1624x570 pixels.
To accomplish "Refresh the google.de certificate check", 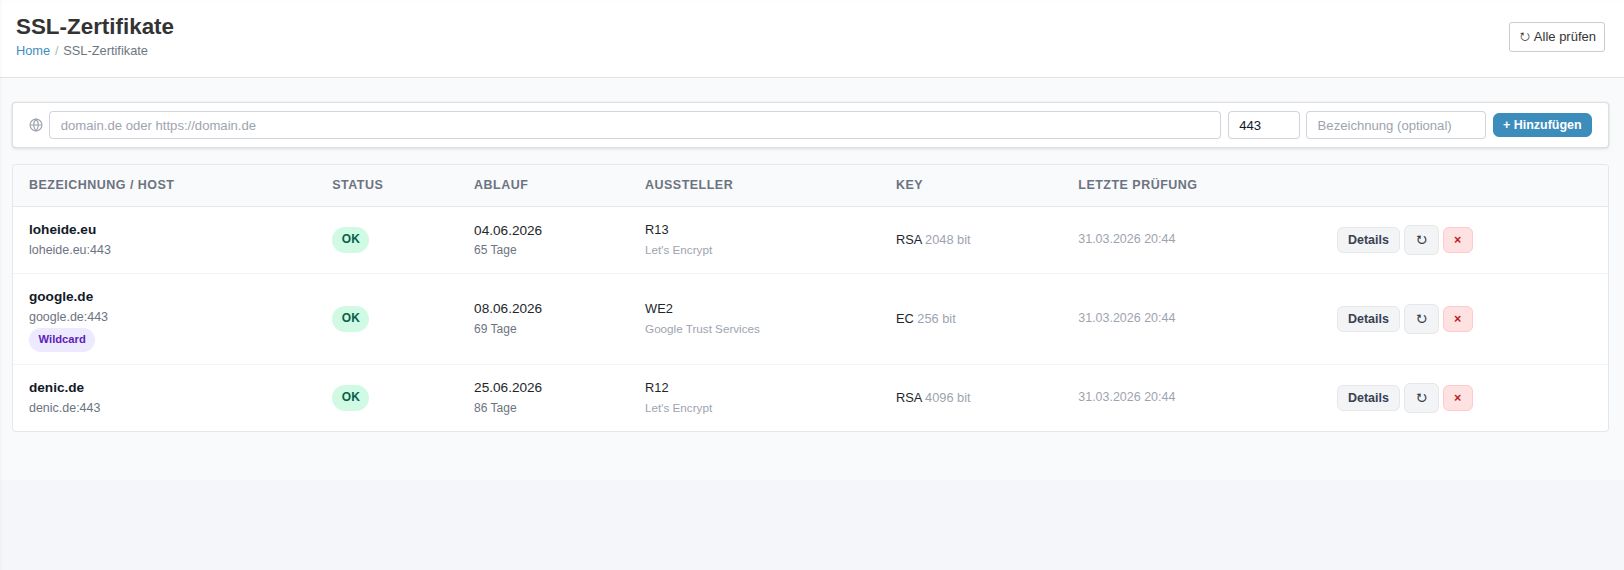I will (1421, 319).
